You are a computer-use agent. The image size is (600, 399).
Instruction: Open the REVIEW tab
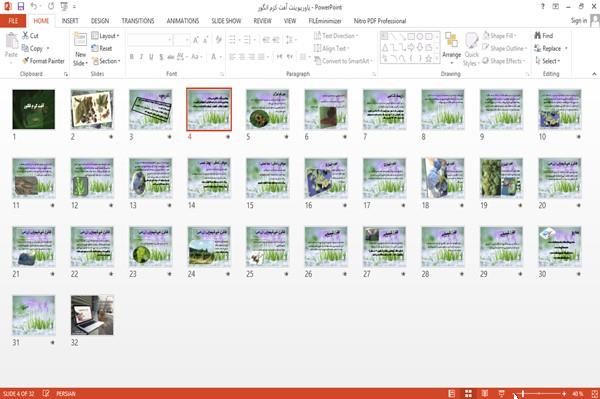pyautogui.click(x=262, y=21)
